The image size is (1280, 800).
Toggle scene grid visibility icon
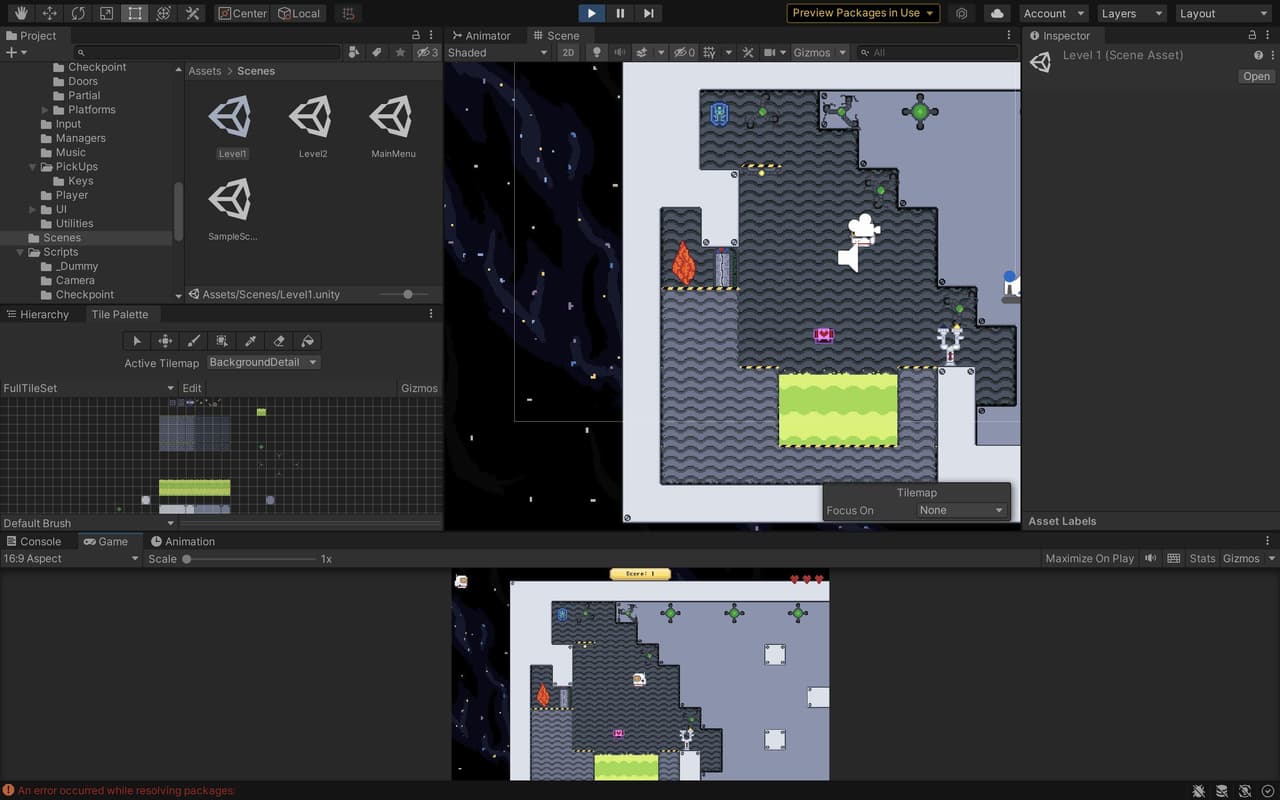pos(710,52)
